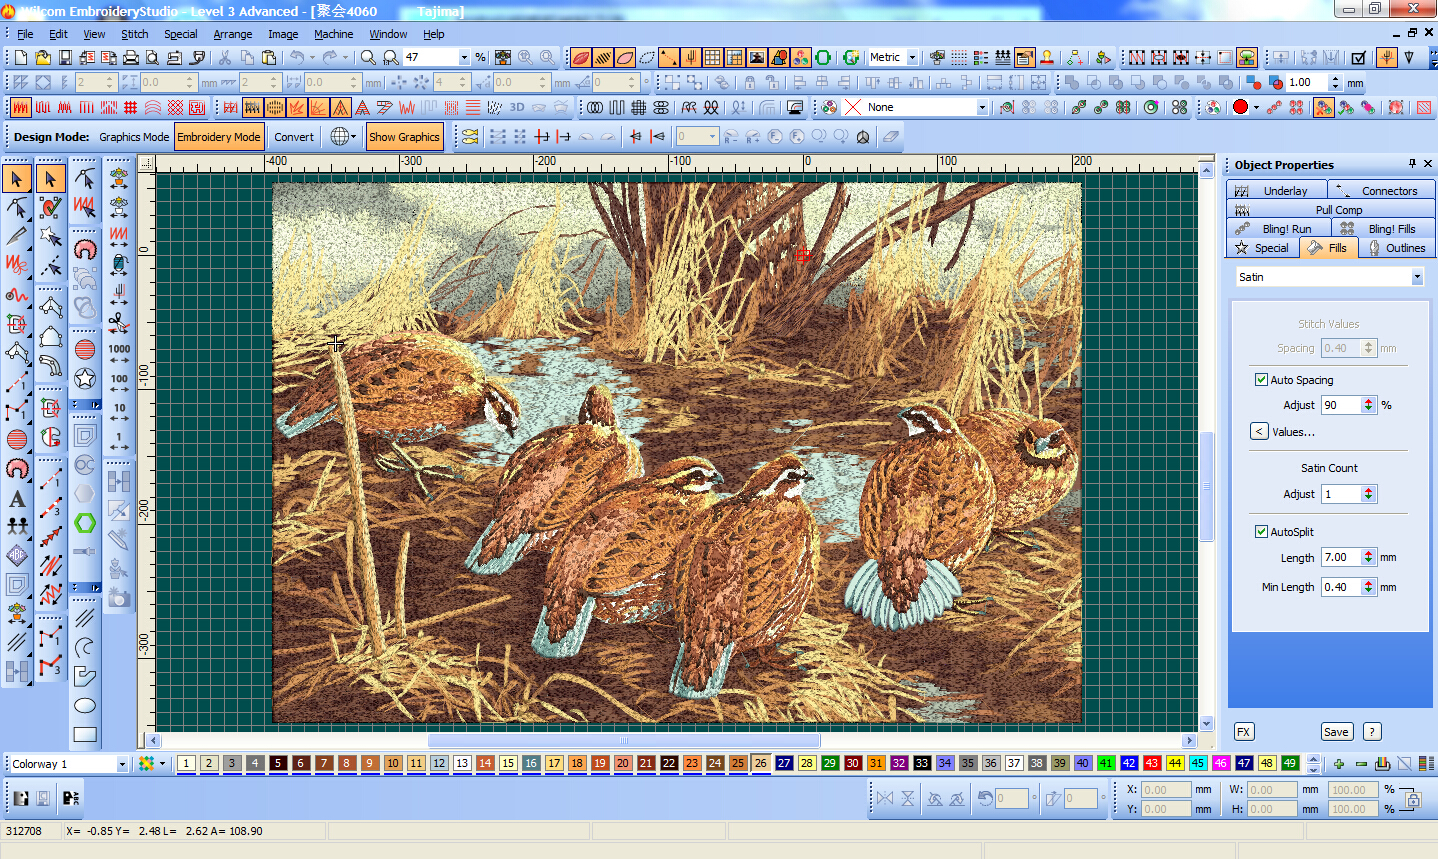
Task: Select the Zoom magnifier tool
Action: coord(368,58)
